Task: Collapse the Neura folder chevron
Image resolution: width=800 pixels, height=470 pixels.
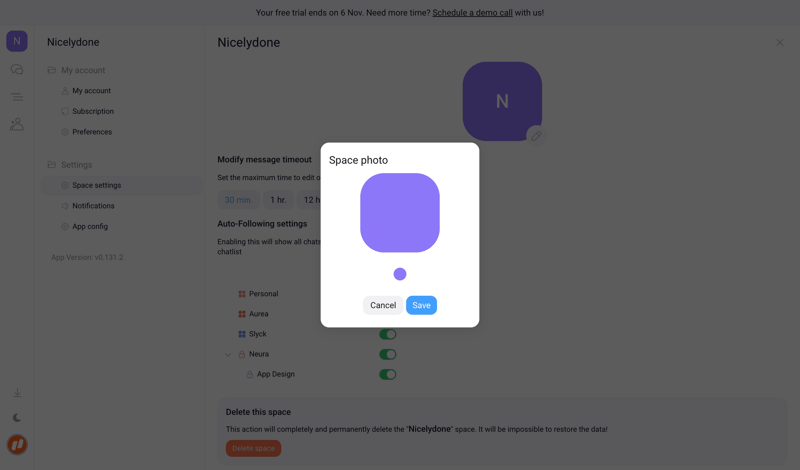Action: click(228, 354)
